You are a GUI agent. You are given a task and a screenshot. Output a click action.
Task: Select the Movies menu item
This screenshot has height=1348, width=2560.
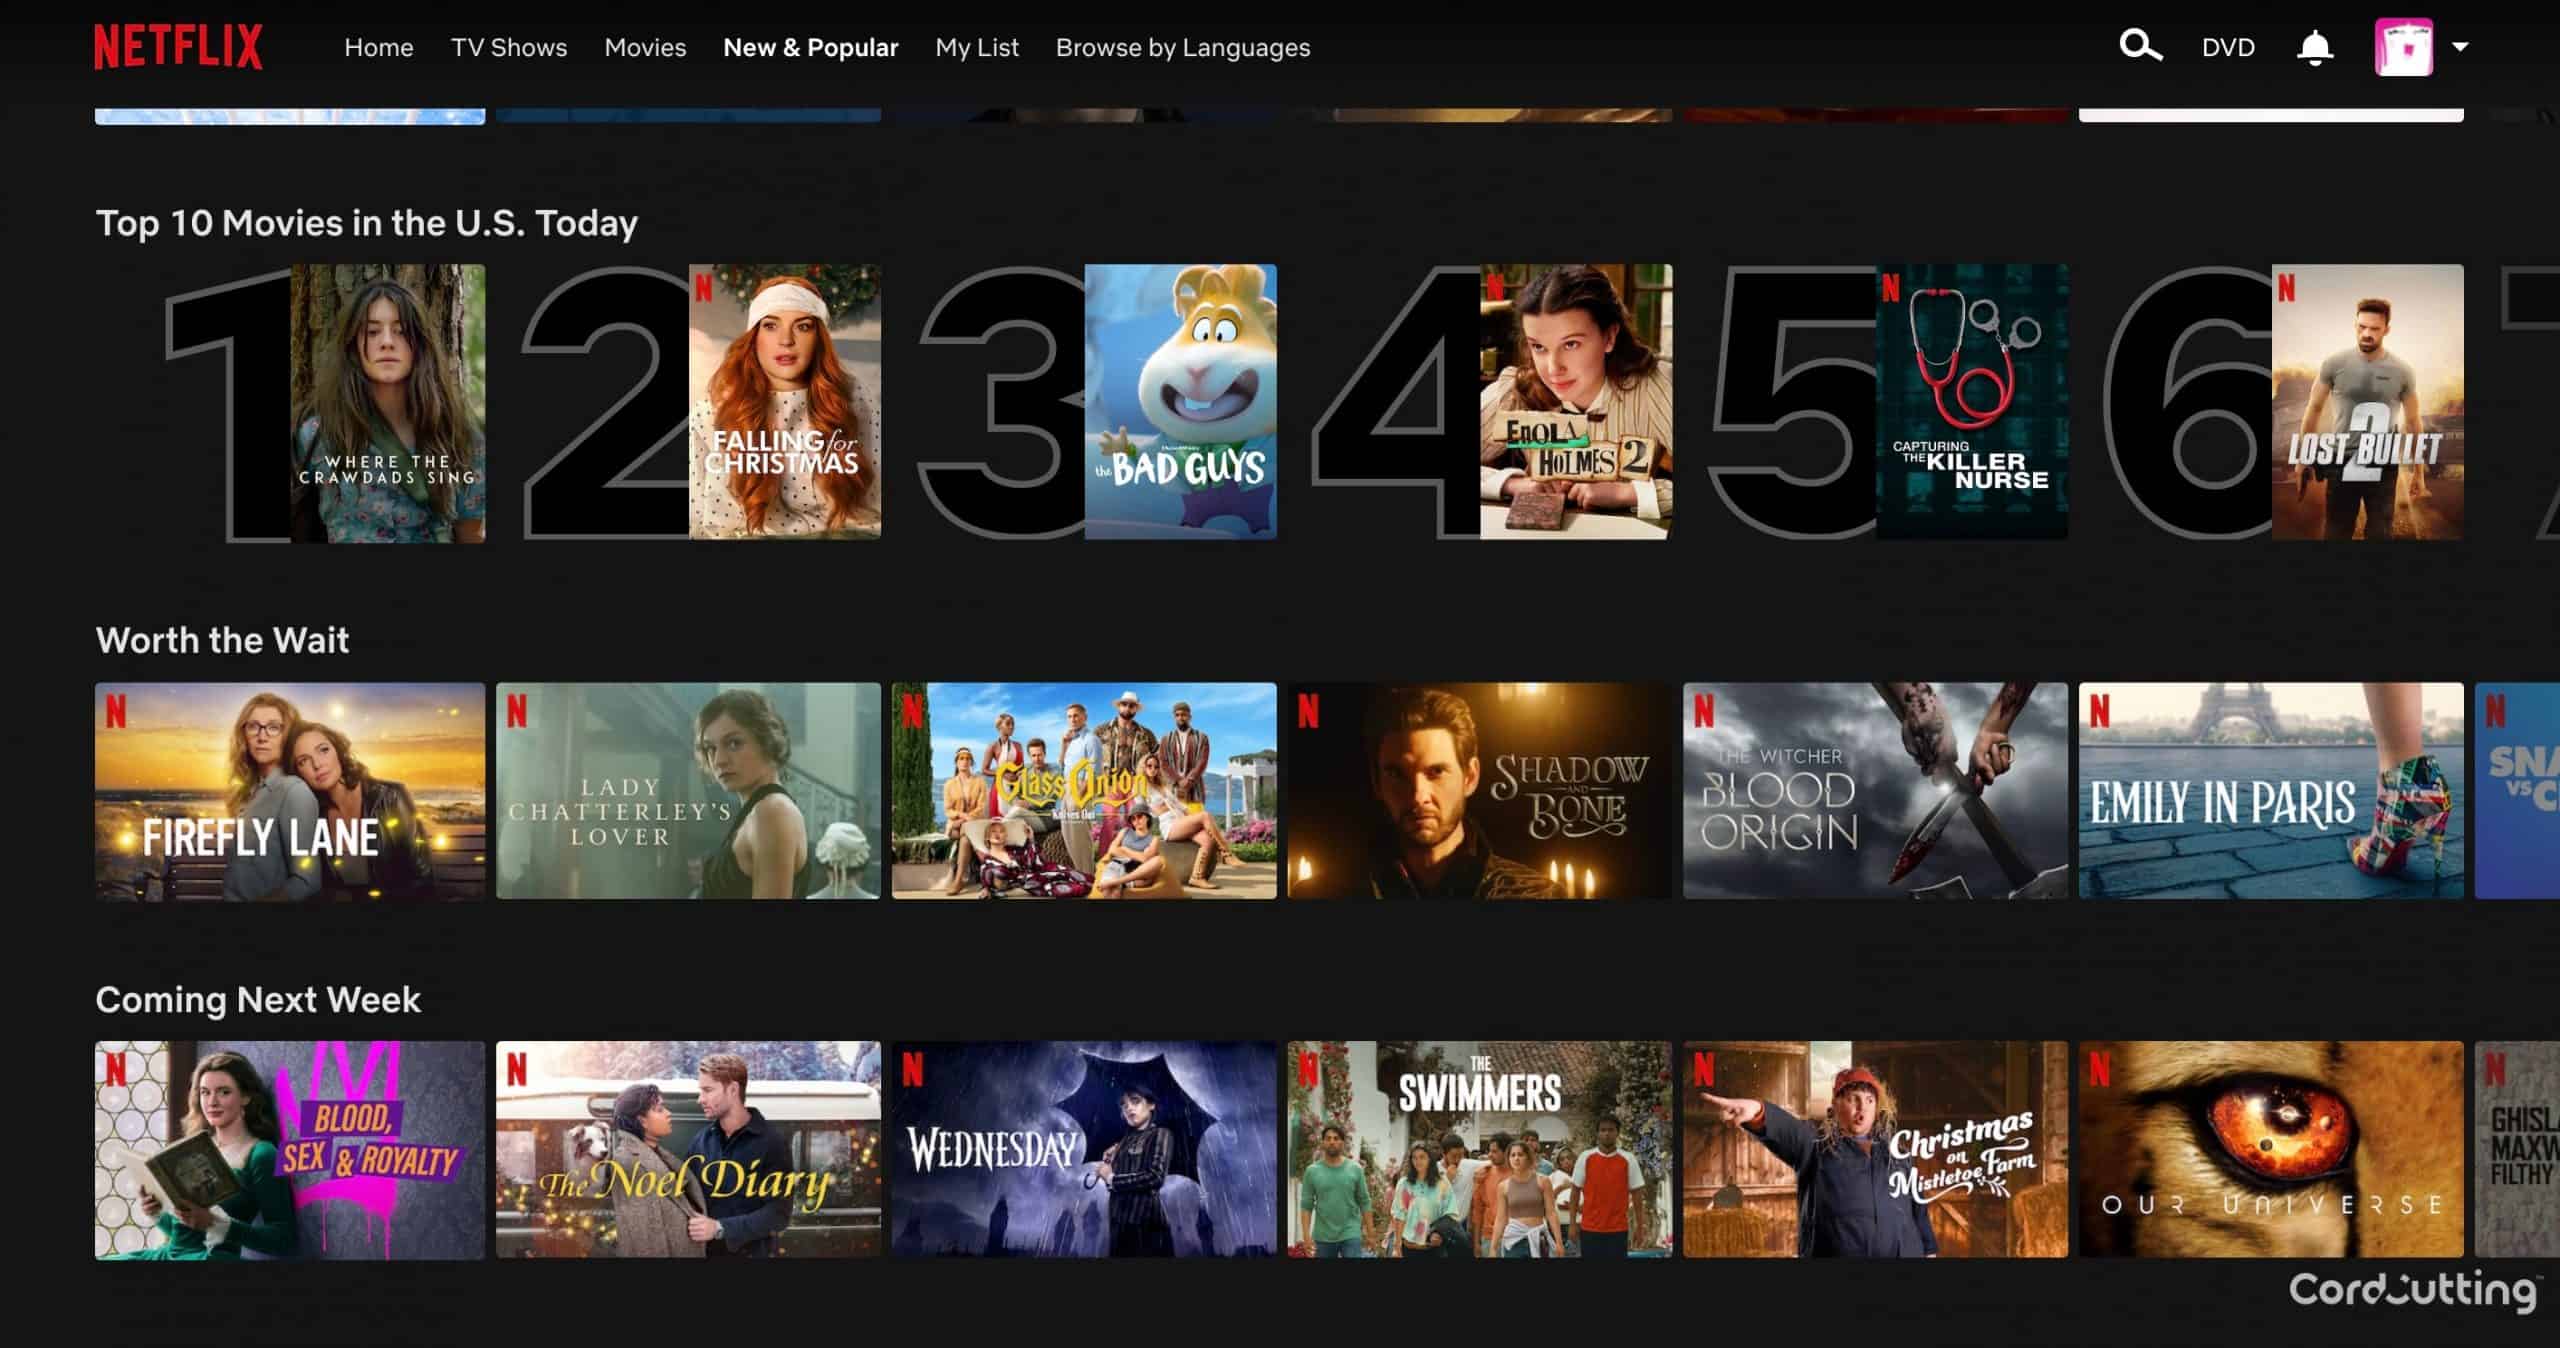(x=645, y=47)
